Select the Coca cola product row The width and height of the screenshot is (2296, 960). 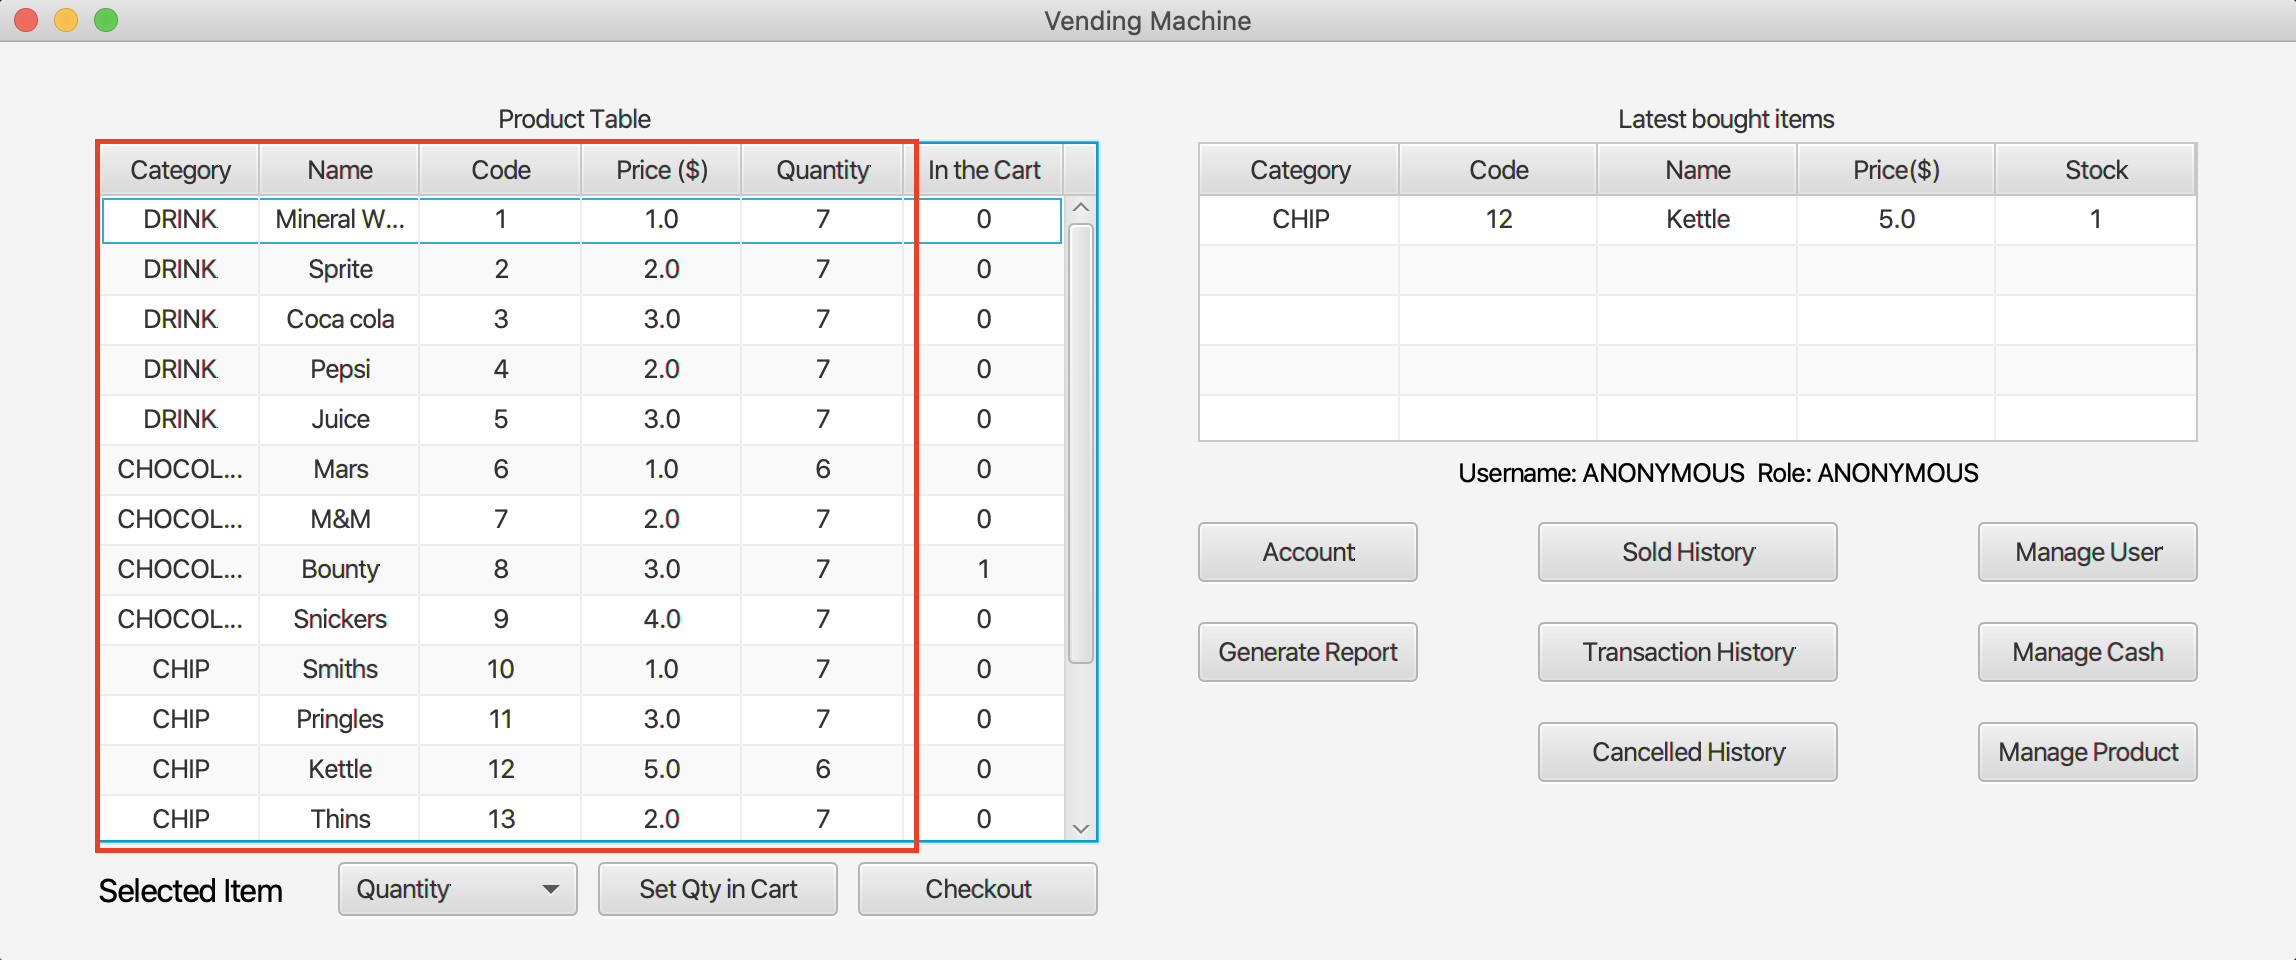click(x=340, y=319)
